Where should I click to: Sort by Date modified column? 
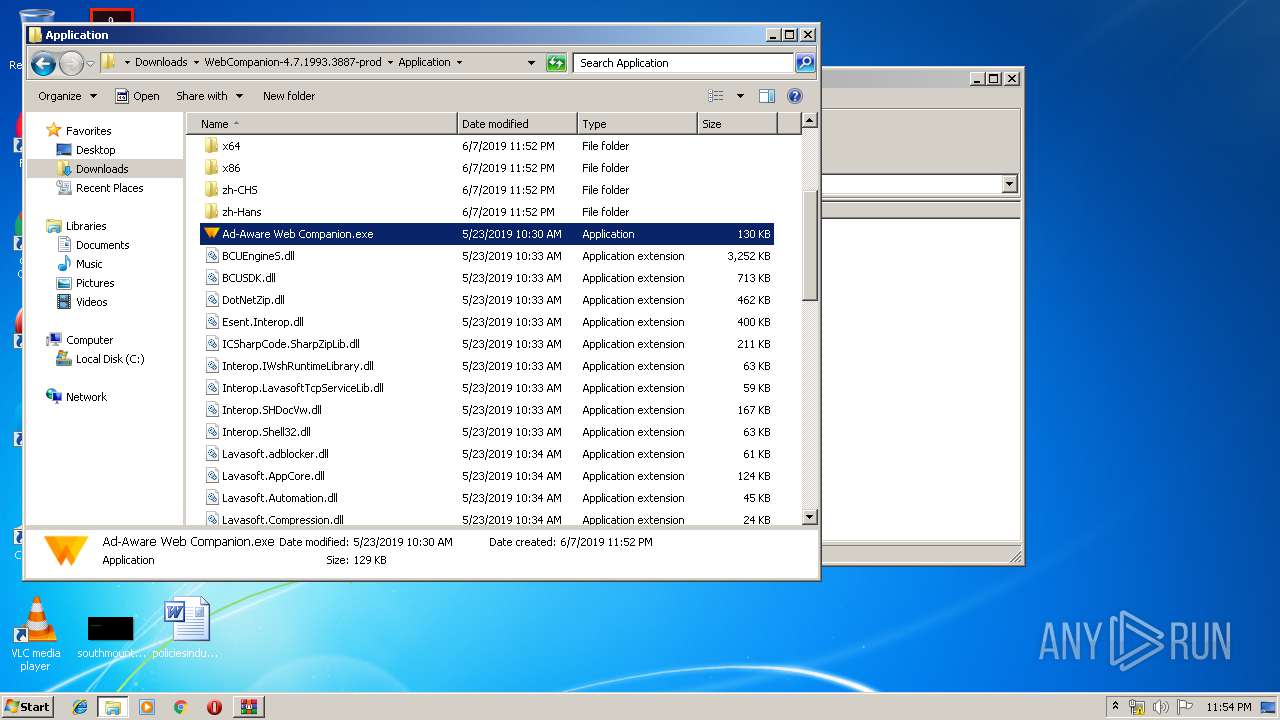pos(517,124)
